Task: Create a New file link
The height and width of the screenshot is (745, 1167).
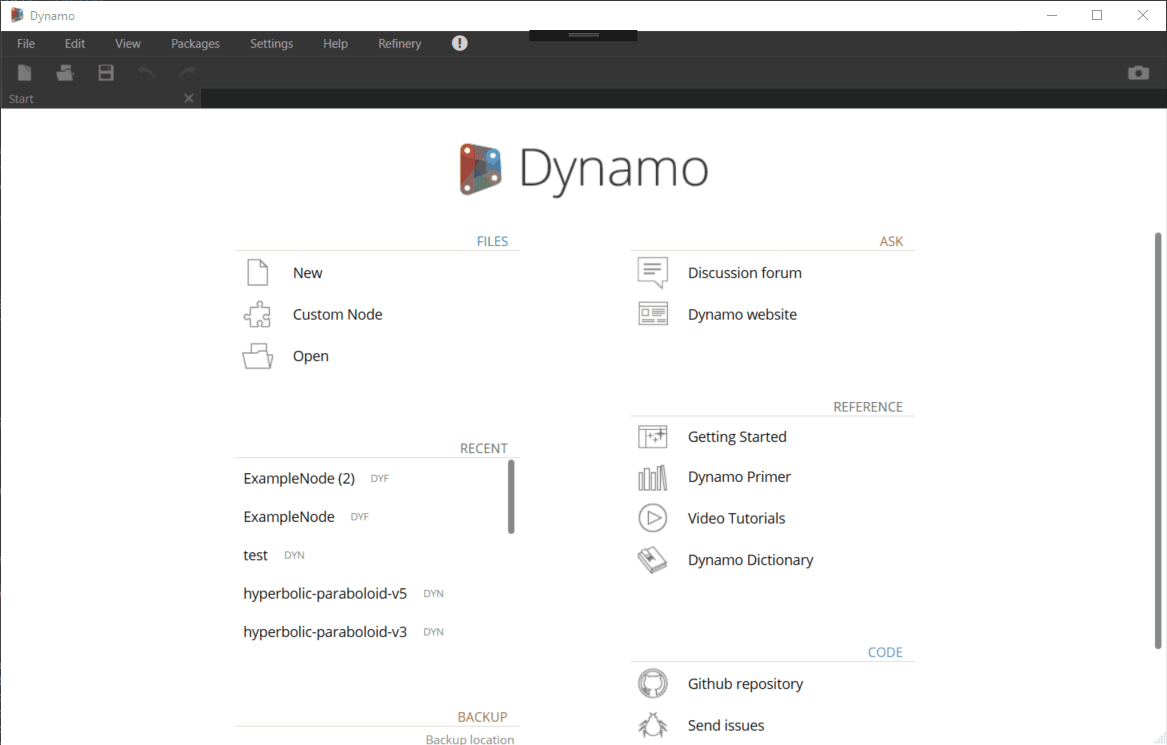Action: pyautogui.click(x=307, y=272)
